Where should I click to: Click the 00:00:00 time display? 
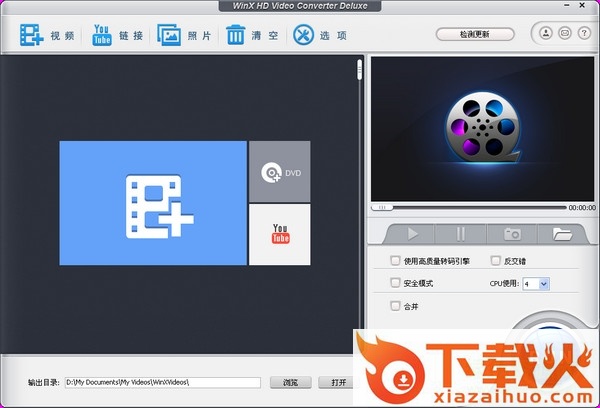click(582, 207)
